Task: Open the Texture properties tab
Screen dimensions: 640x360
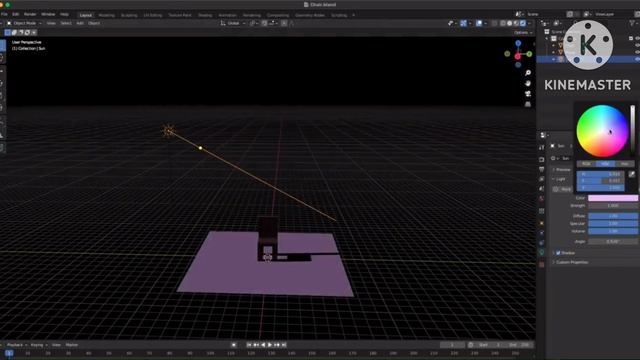Action: [542, 264]
